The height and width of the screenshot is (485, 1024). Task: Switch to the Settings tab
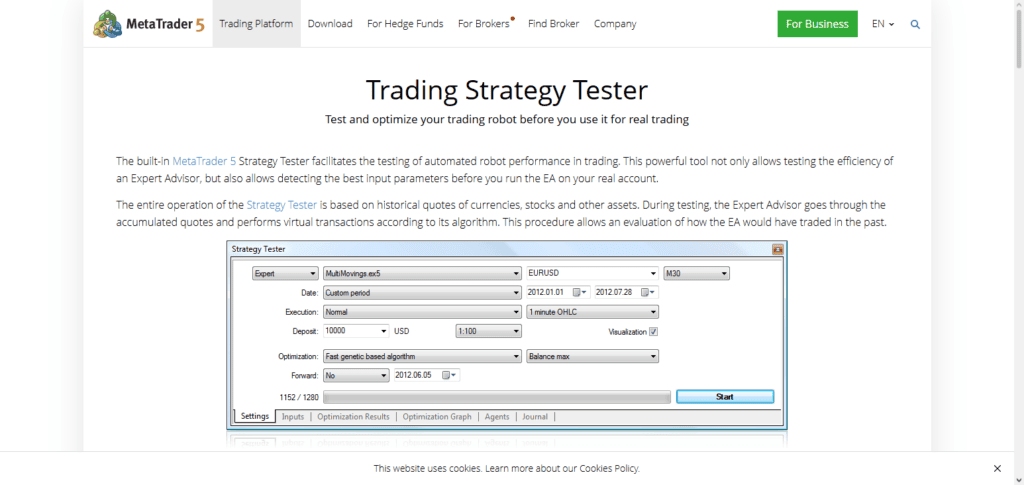coord(255,416)
